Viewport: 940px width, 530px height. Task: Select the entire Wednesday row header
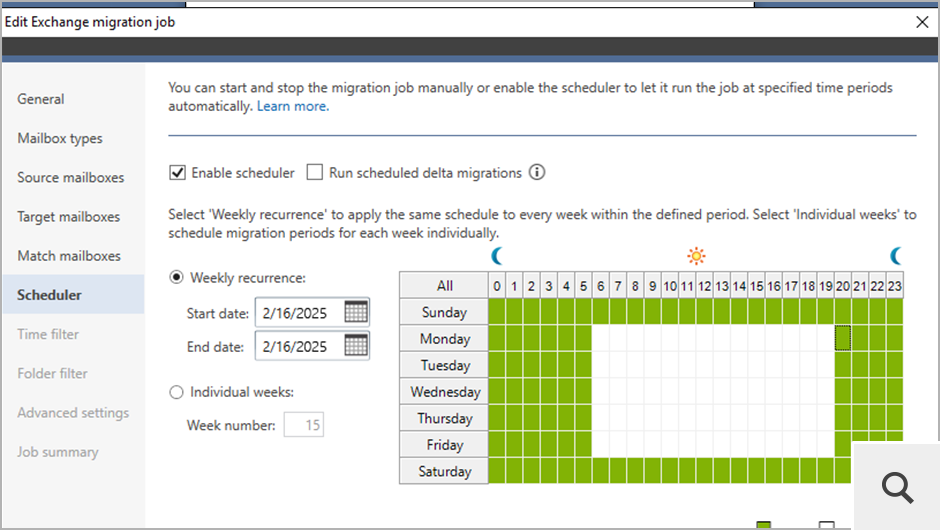(x=444, y=392)
